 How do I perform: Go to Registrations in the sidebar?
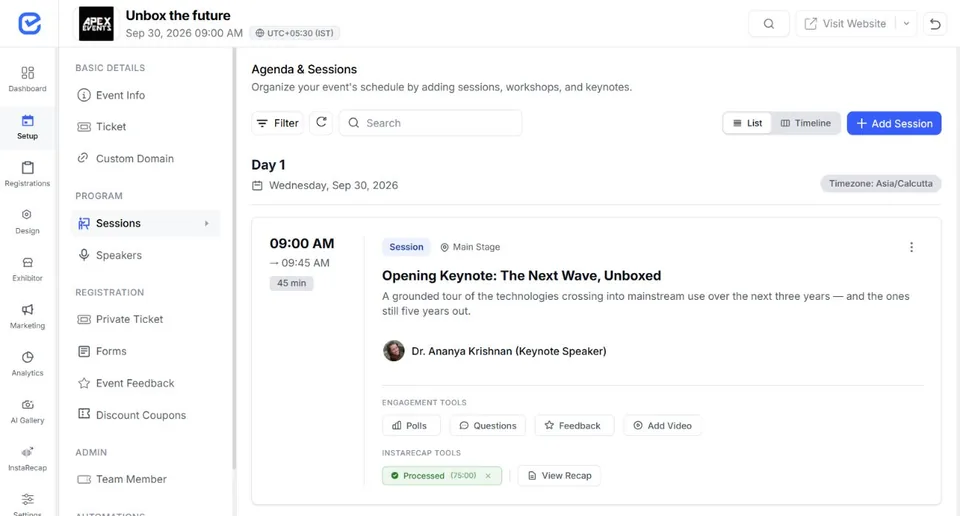28,174
